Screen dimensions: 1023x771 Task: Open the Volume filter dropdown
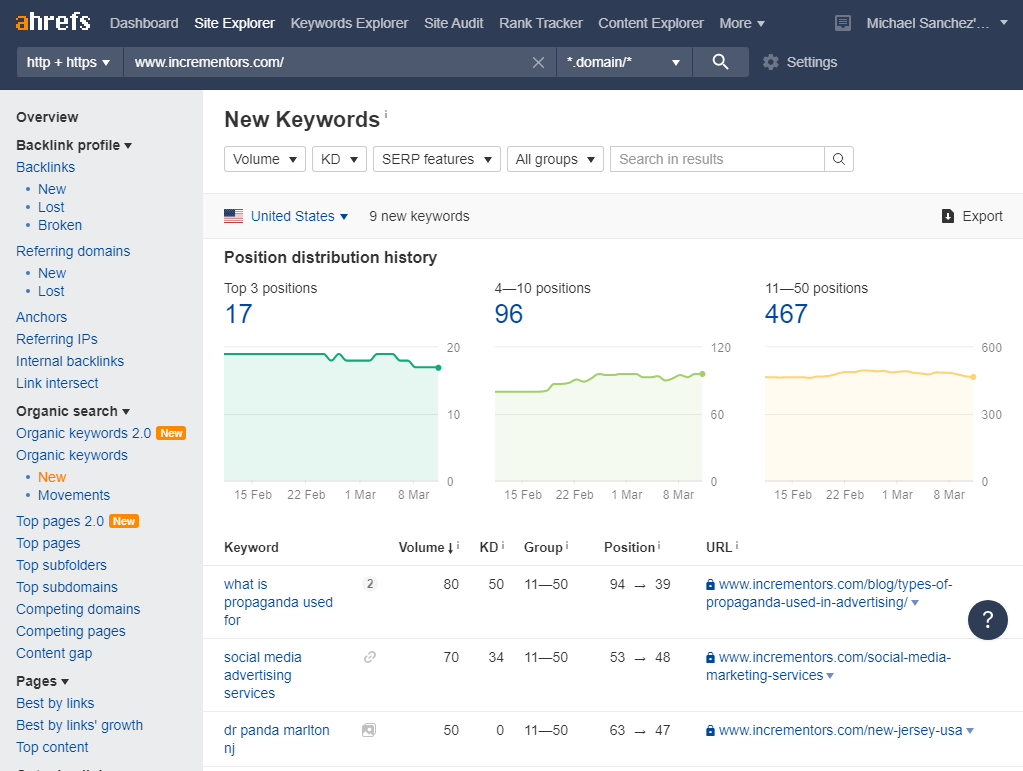[x=265, y=159]
